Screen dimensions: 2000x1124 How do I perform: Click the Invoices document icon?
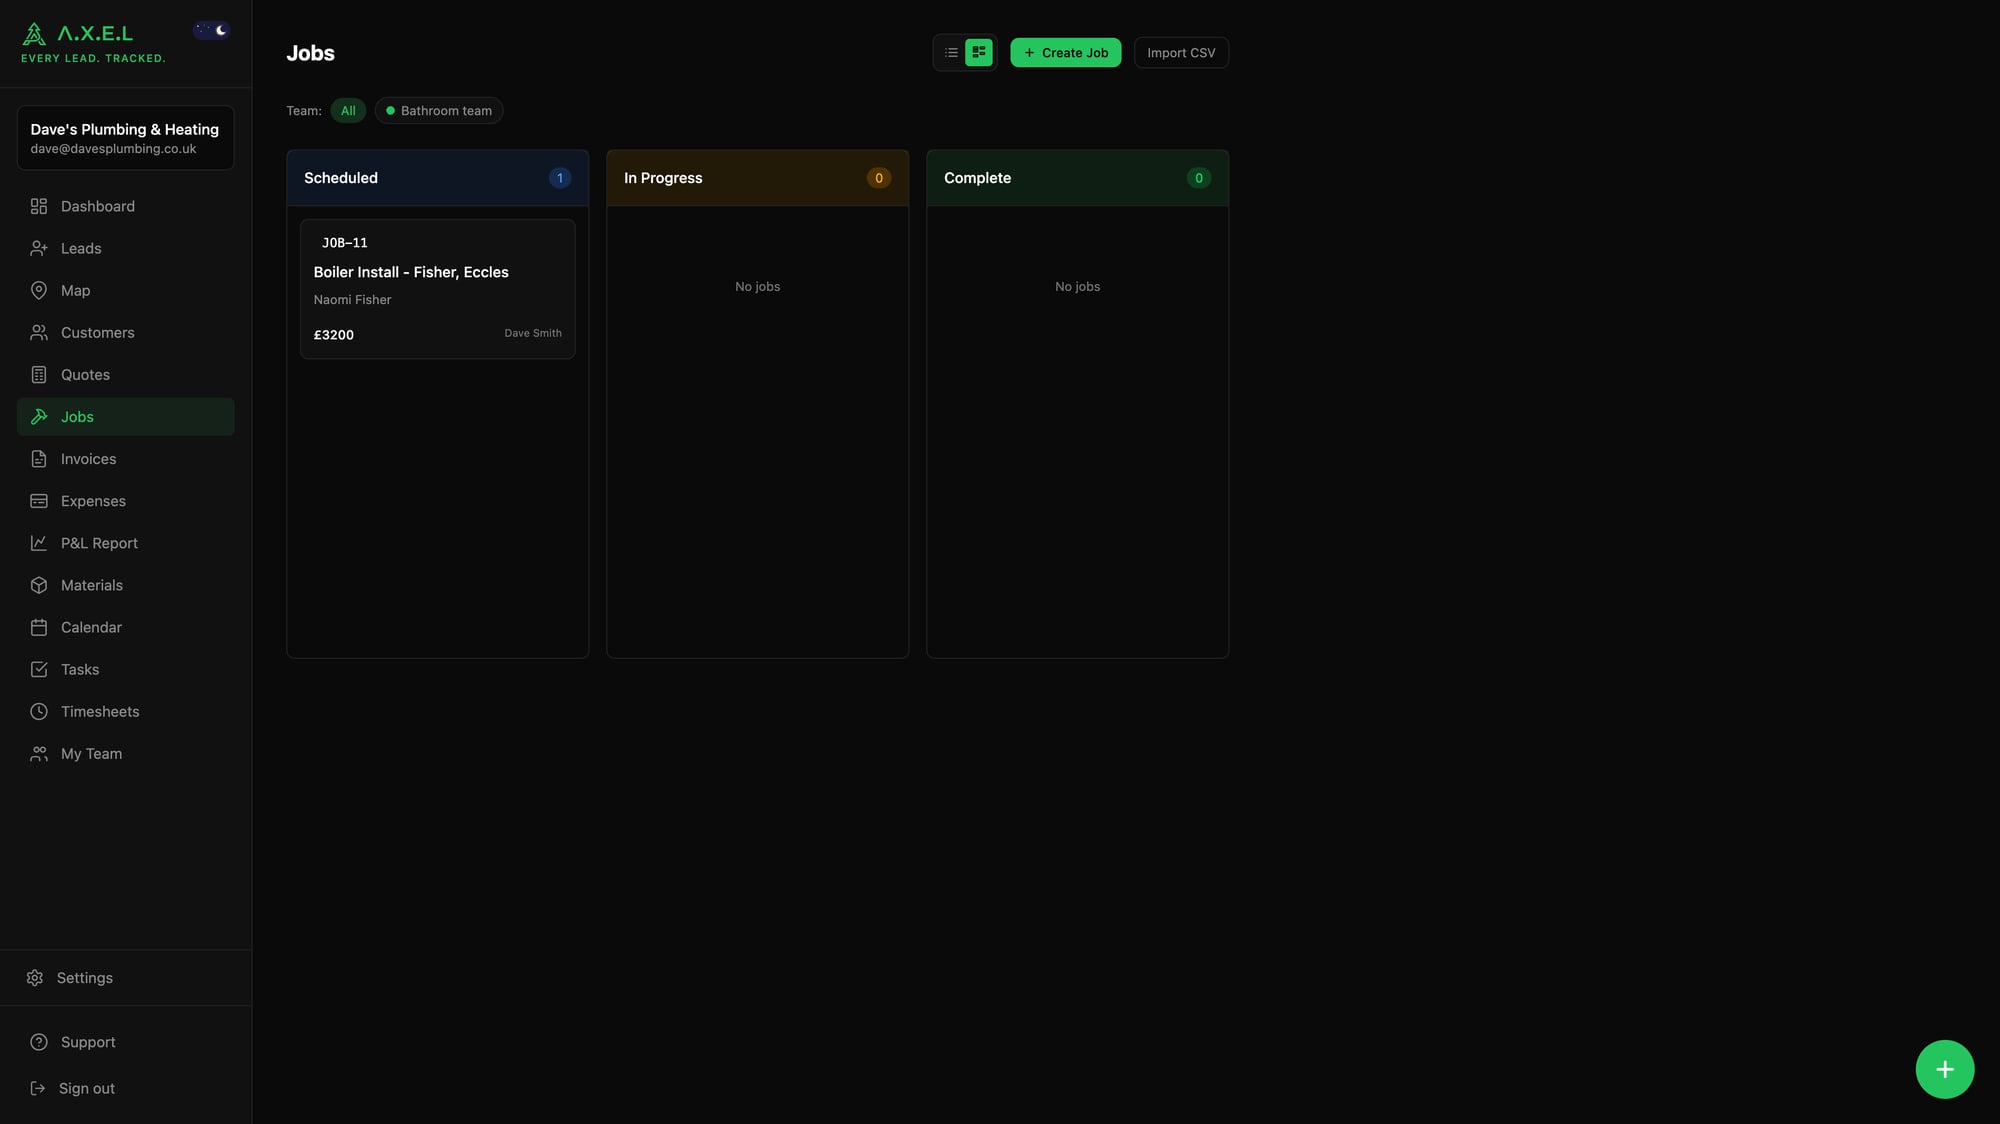38,458
